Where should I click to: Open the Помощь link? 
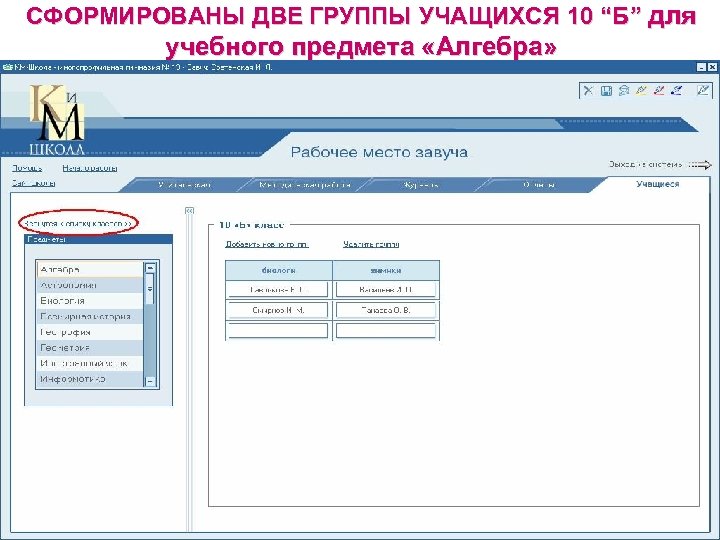tap(27, 168)
